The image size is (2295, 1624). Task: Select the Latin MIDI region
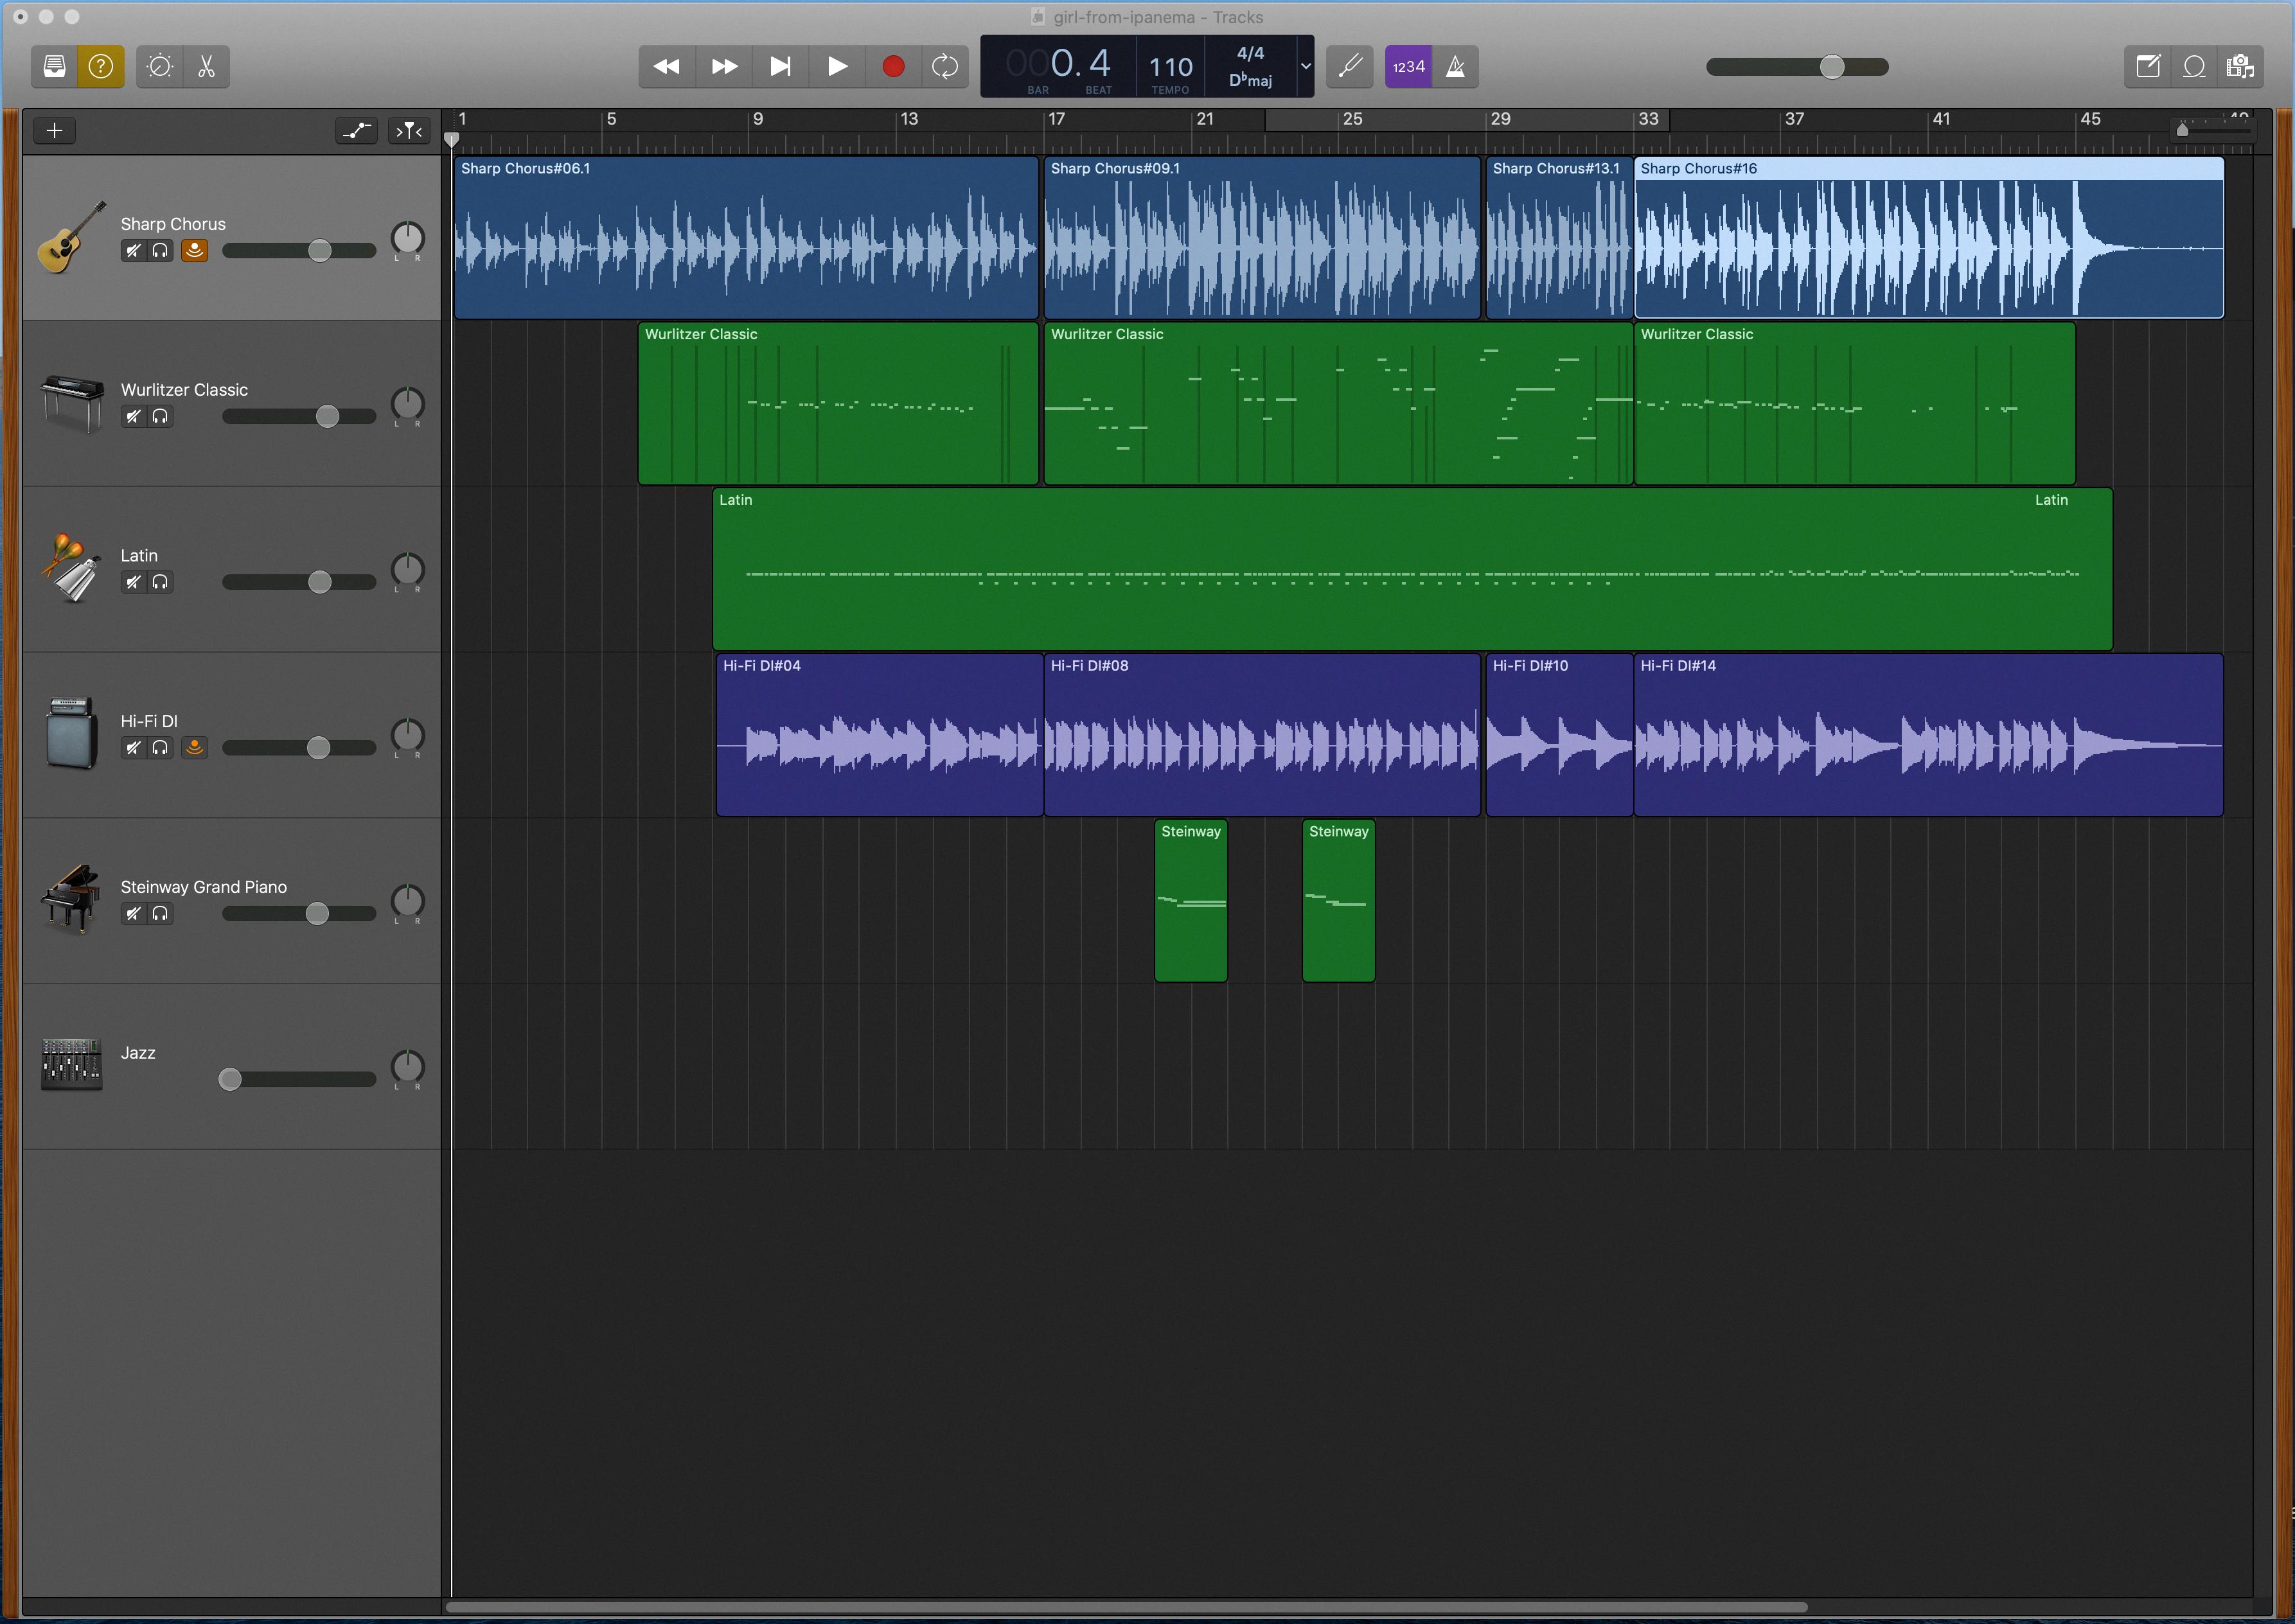(x=1412, y=569)
